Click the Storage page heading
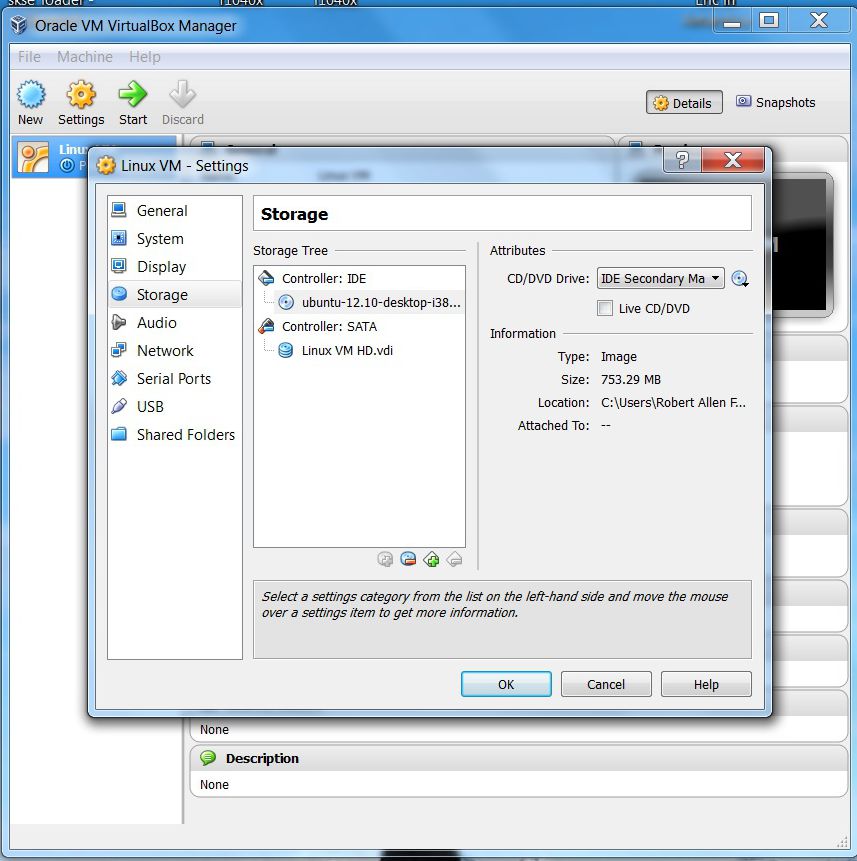857x861 pixels. [x=294, y=214]
